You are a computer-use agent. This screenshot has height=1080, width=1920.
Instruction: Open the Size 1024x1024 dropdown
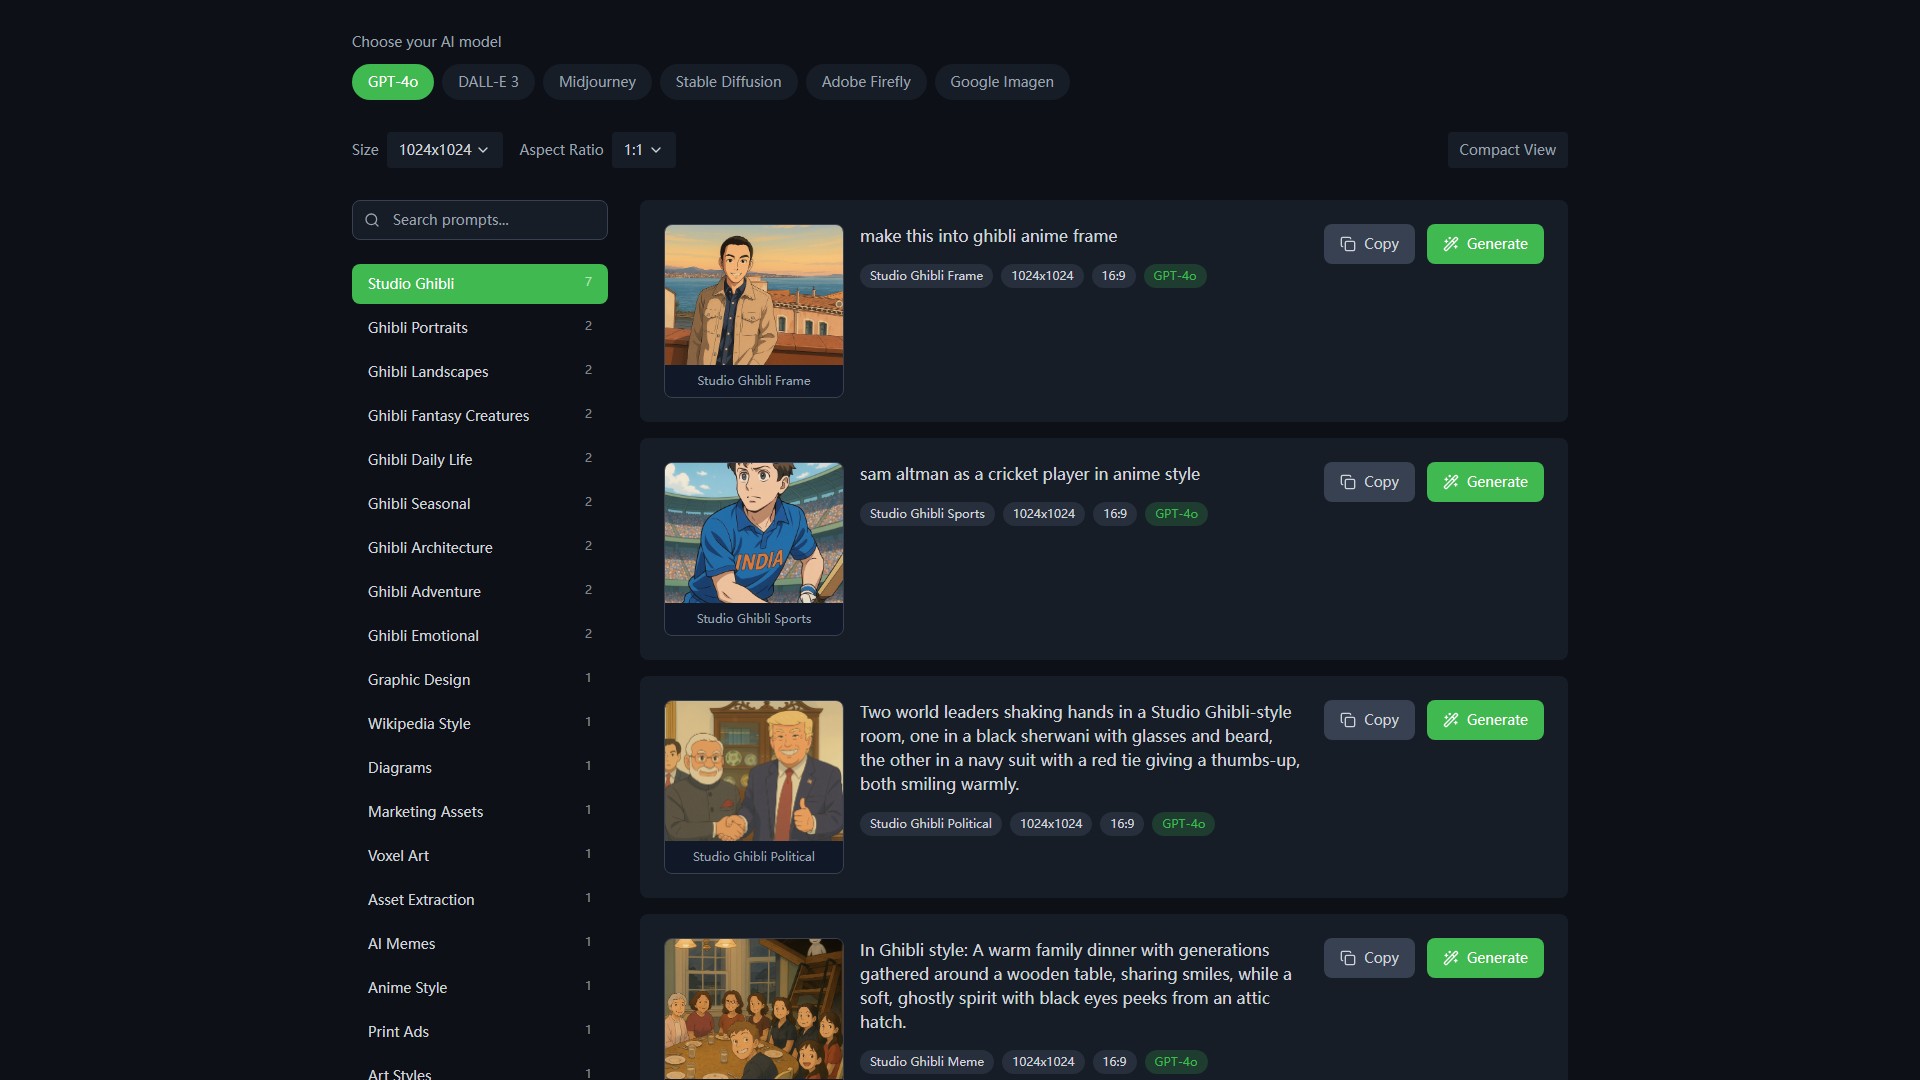pos(444,150)
